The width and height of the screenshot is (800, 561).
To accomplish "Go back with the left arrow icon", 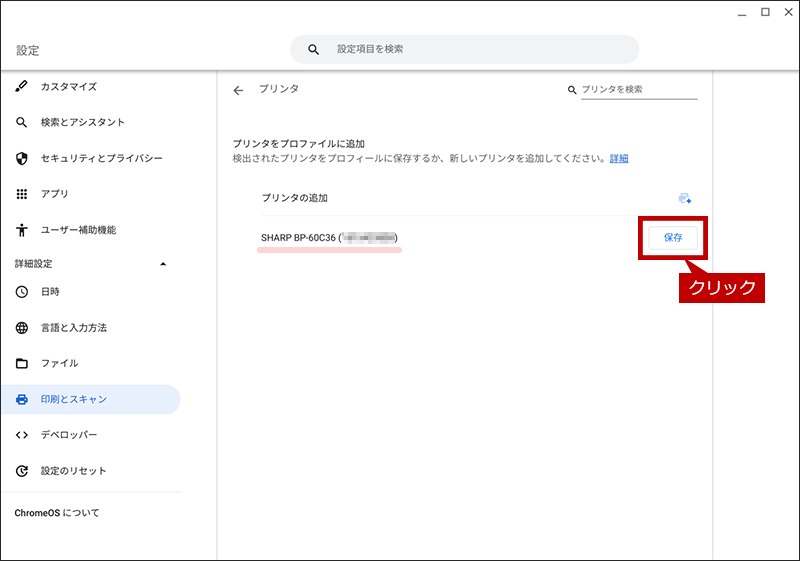I will tap(238, 90).
